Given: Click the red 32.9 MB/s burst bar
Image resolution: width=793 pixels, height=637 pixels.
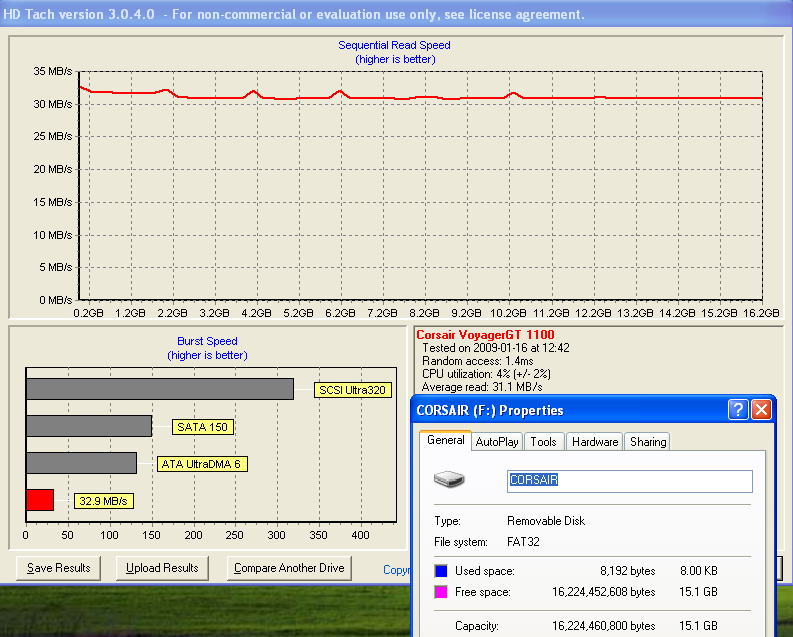Looking at the screenshot, I should (40, 500).
